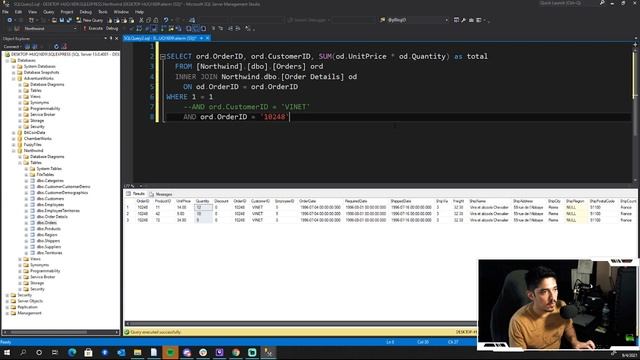The image size is (640, 360).
Task: Close the Object Explorer panel
Action: pos(116,38)
